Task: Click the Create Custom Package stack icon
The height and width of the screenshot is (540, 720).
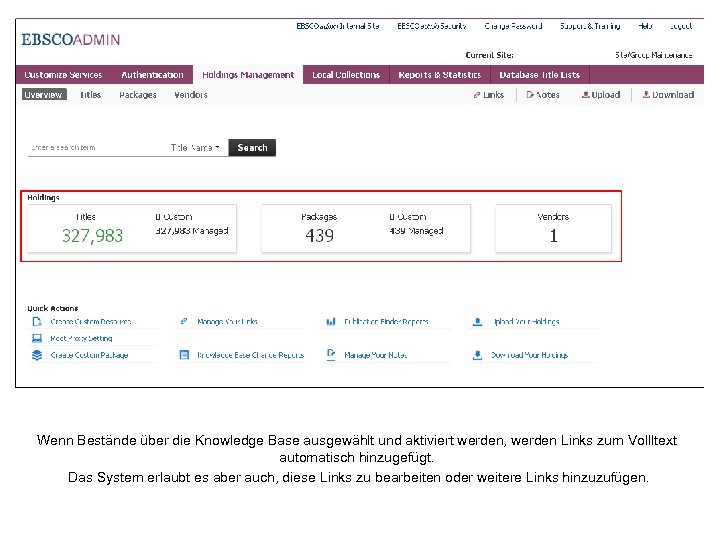Action: (37, 355)
